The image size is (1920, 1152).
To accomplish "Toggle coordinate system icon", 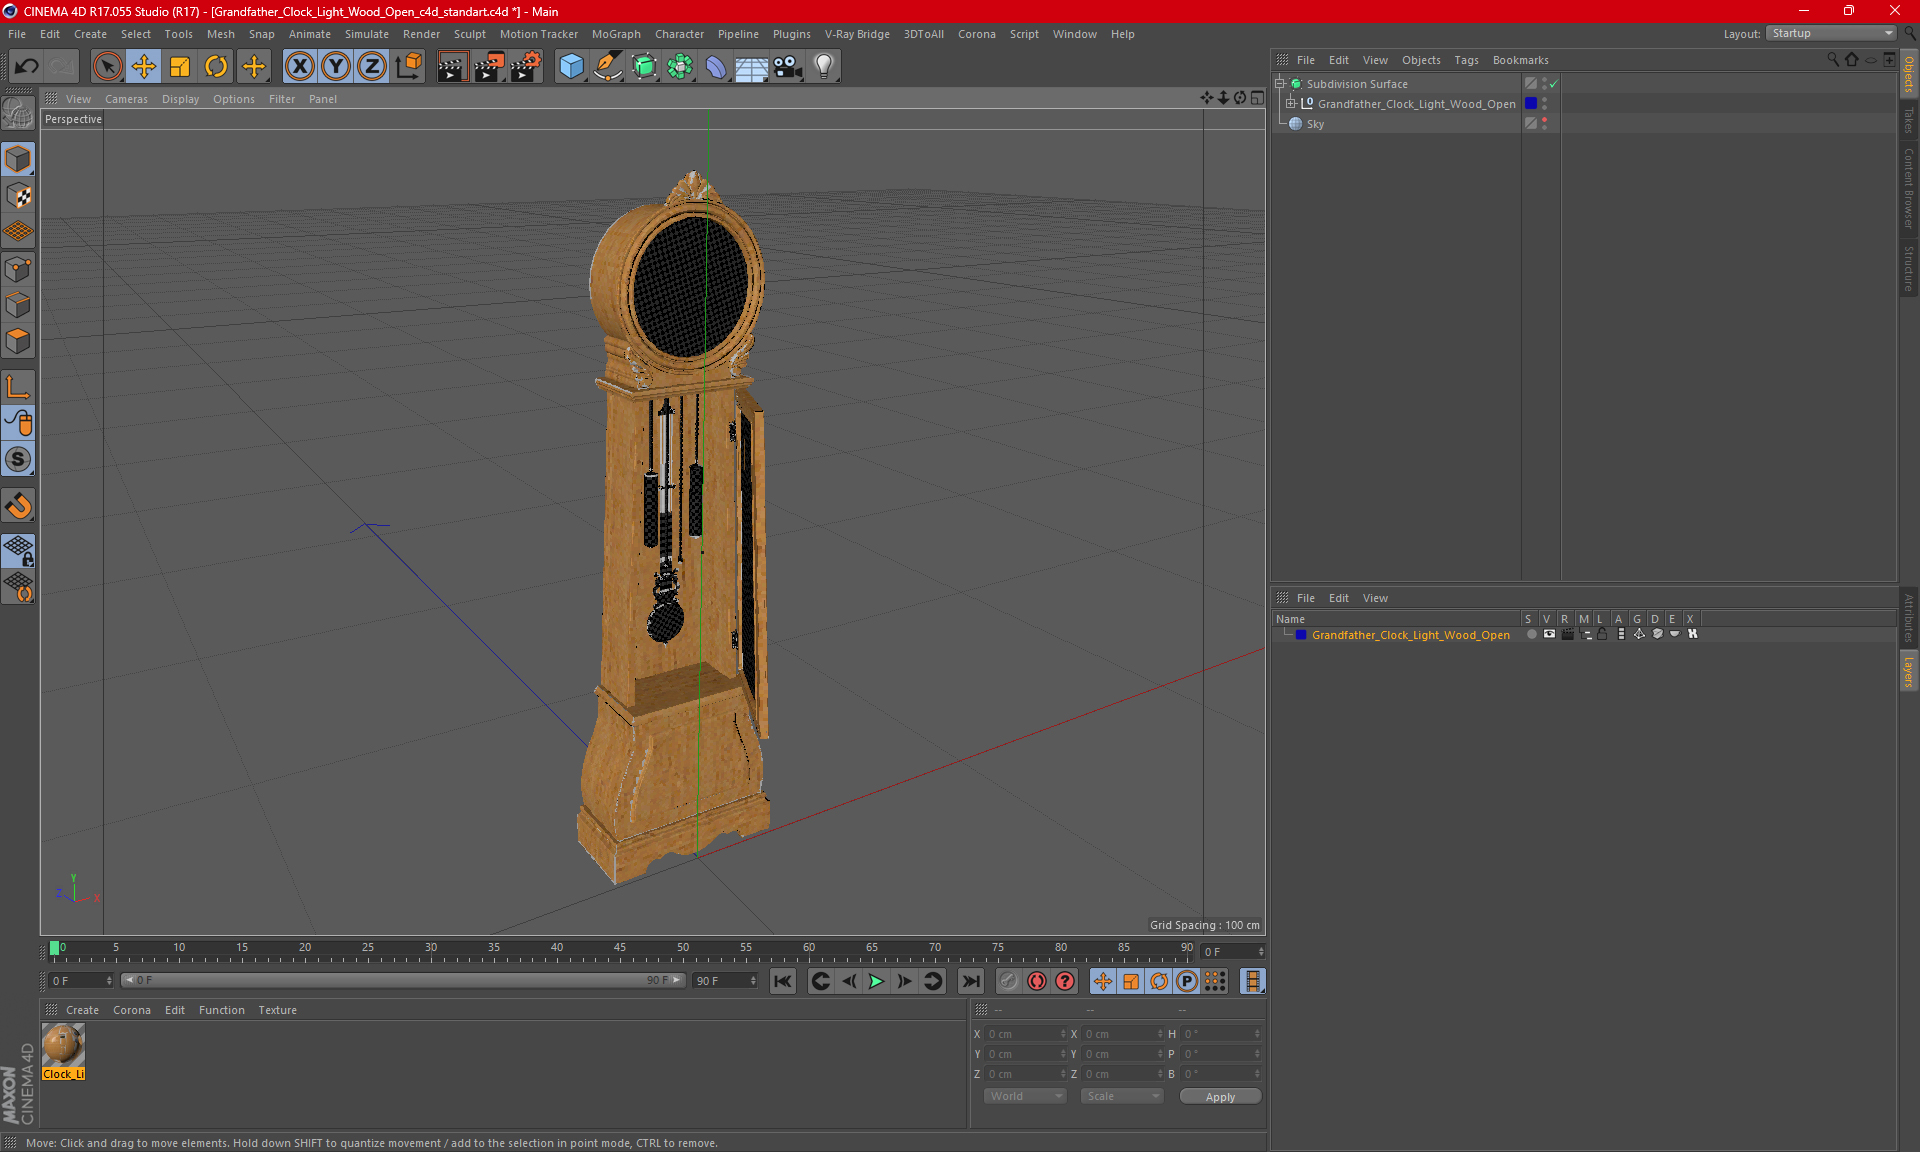I will 409,66.
